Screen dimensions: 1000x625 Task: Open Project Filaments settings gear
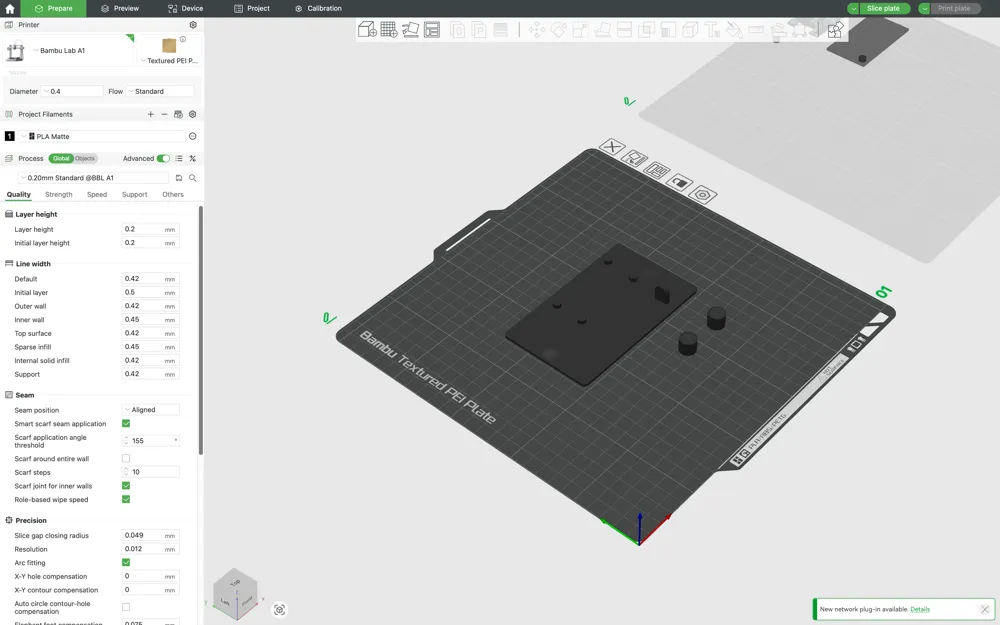(x=193, y=114)
